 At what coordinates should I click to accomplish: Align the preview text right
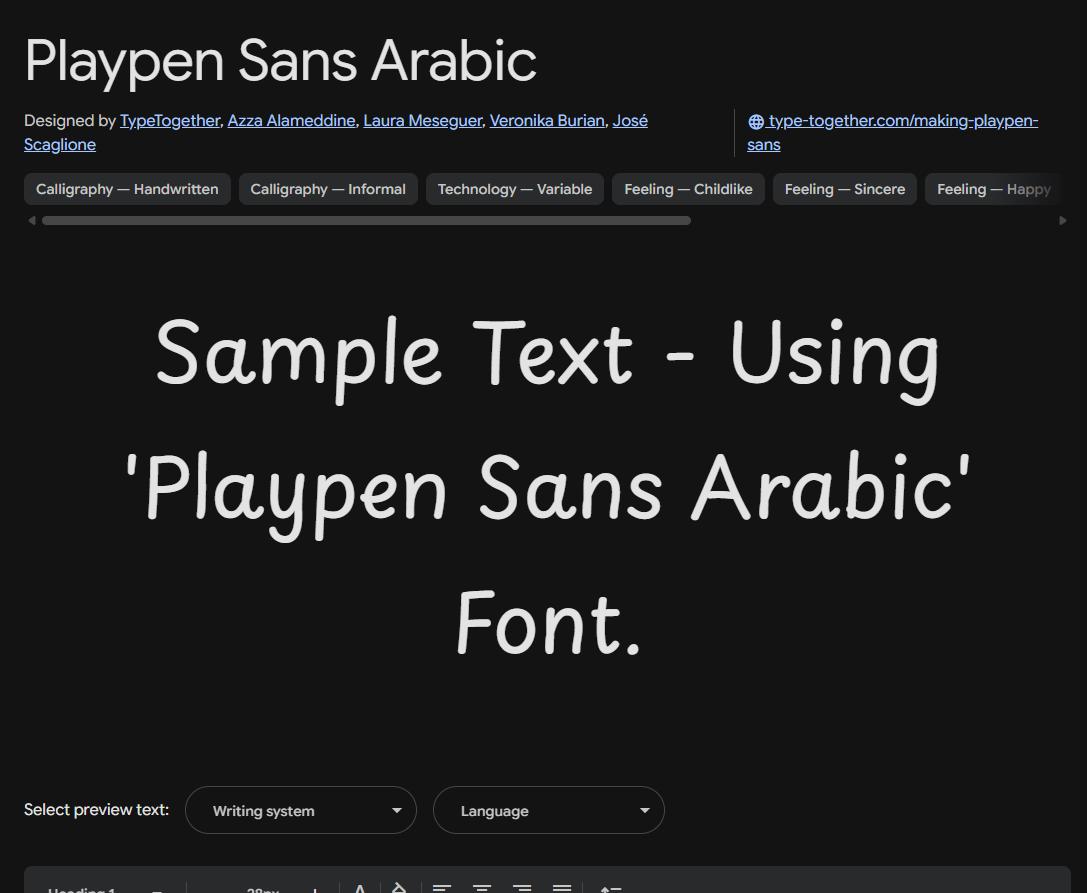point(522,888)
